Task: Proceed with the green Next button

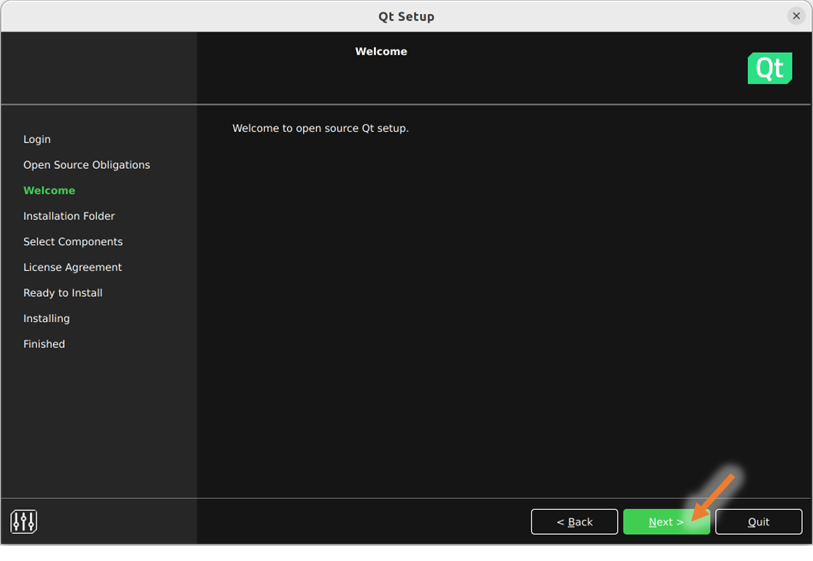Action: (x=666, y=522)
